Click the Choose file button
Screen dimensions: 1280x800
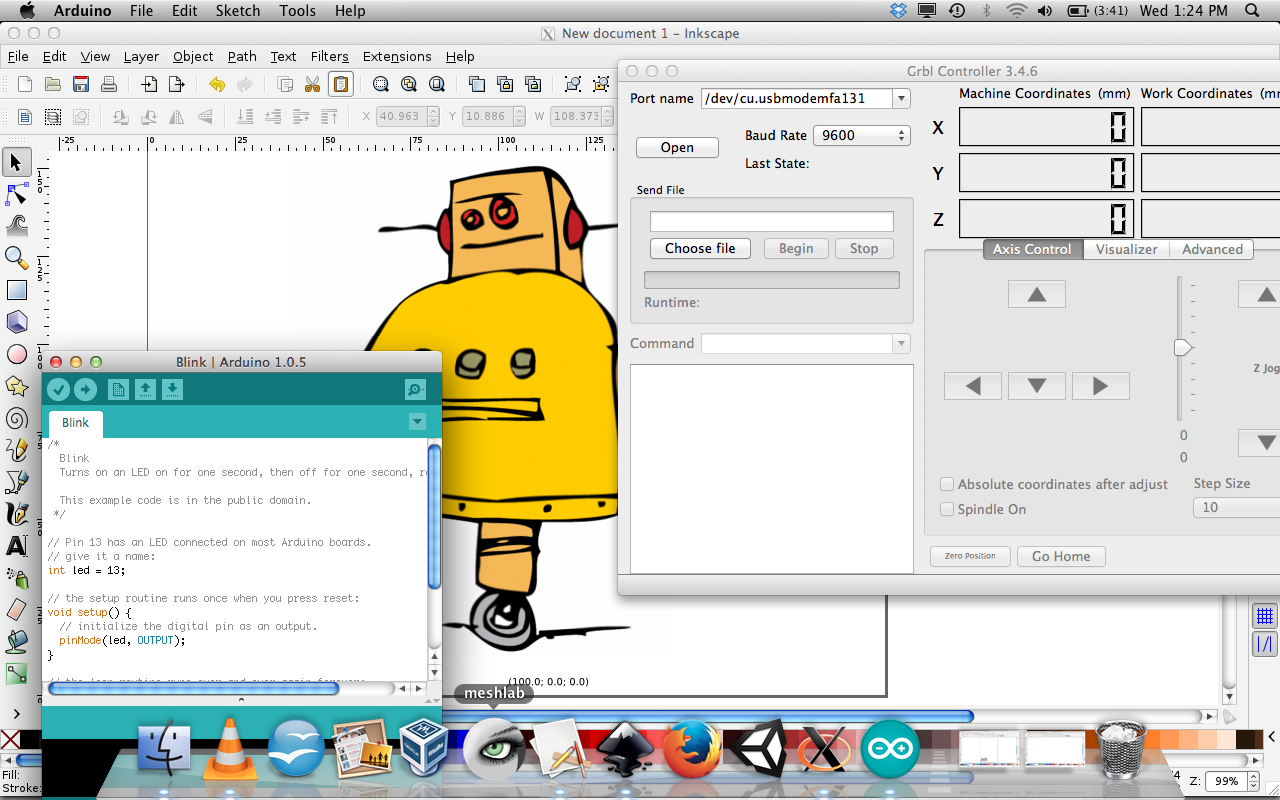pos(700,248)
